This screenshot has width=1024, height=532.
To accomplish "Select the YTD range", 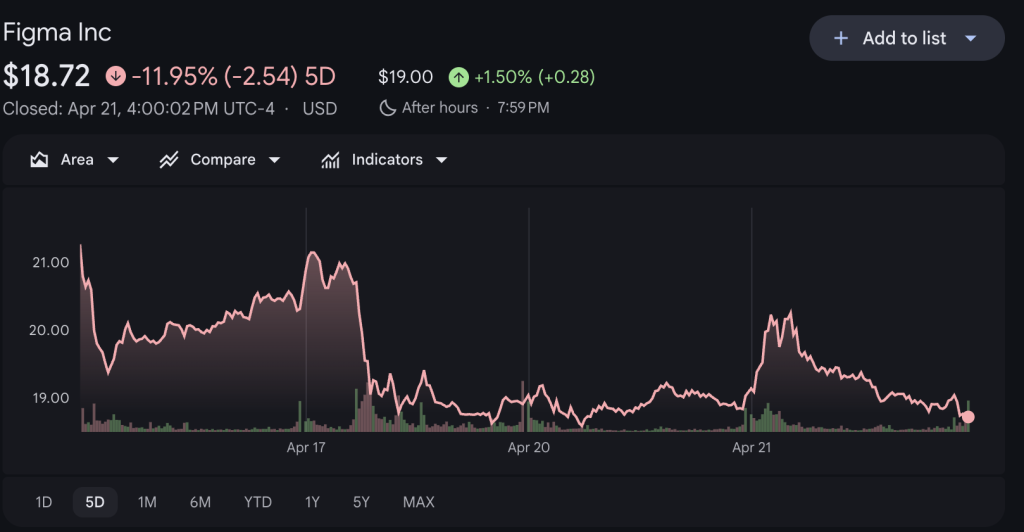I will pyautogui.click(x=257, y=502).
